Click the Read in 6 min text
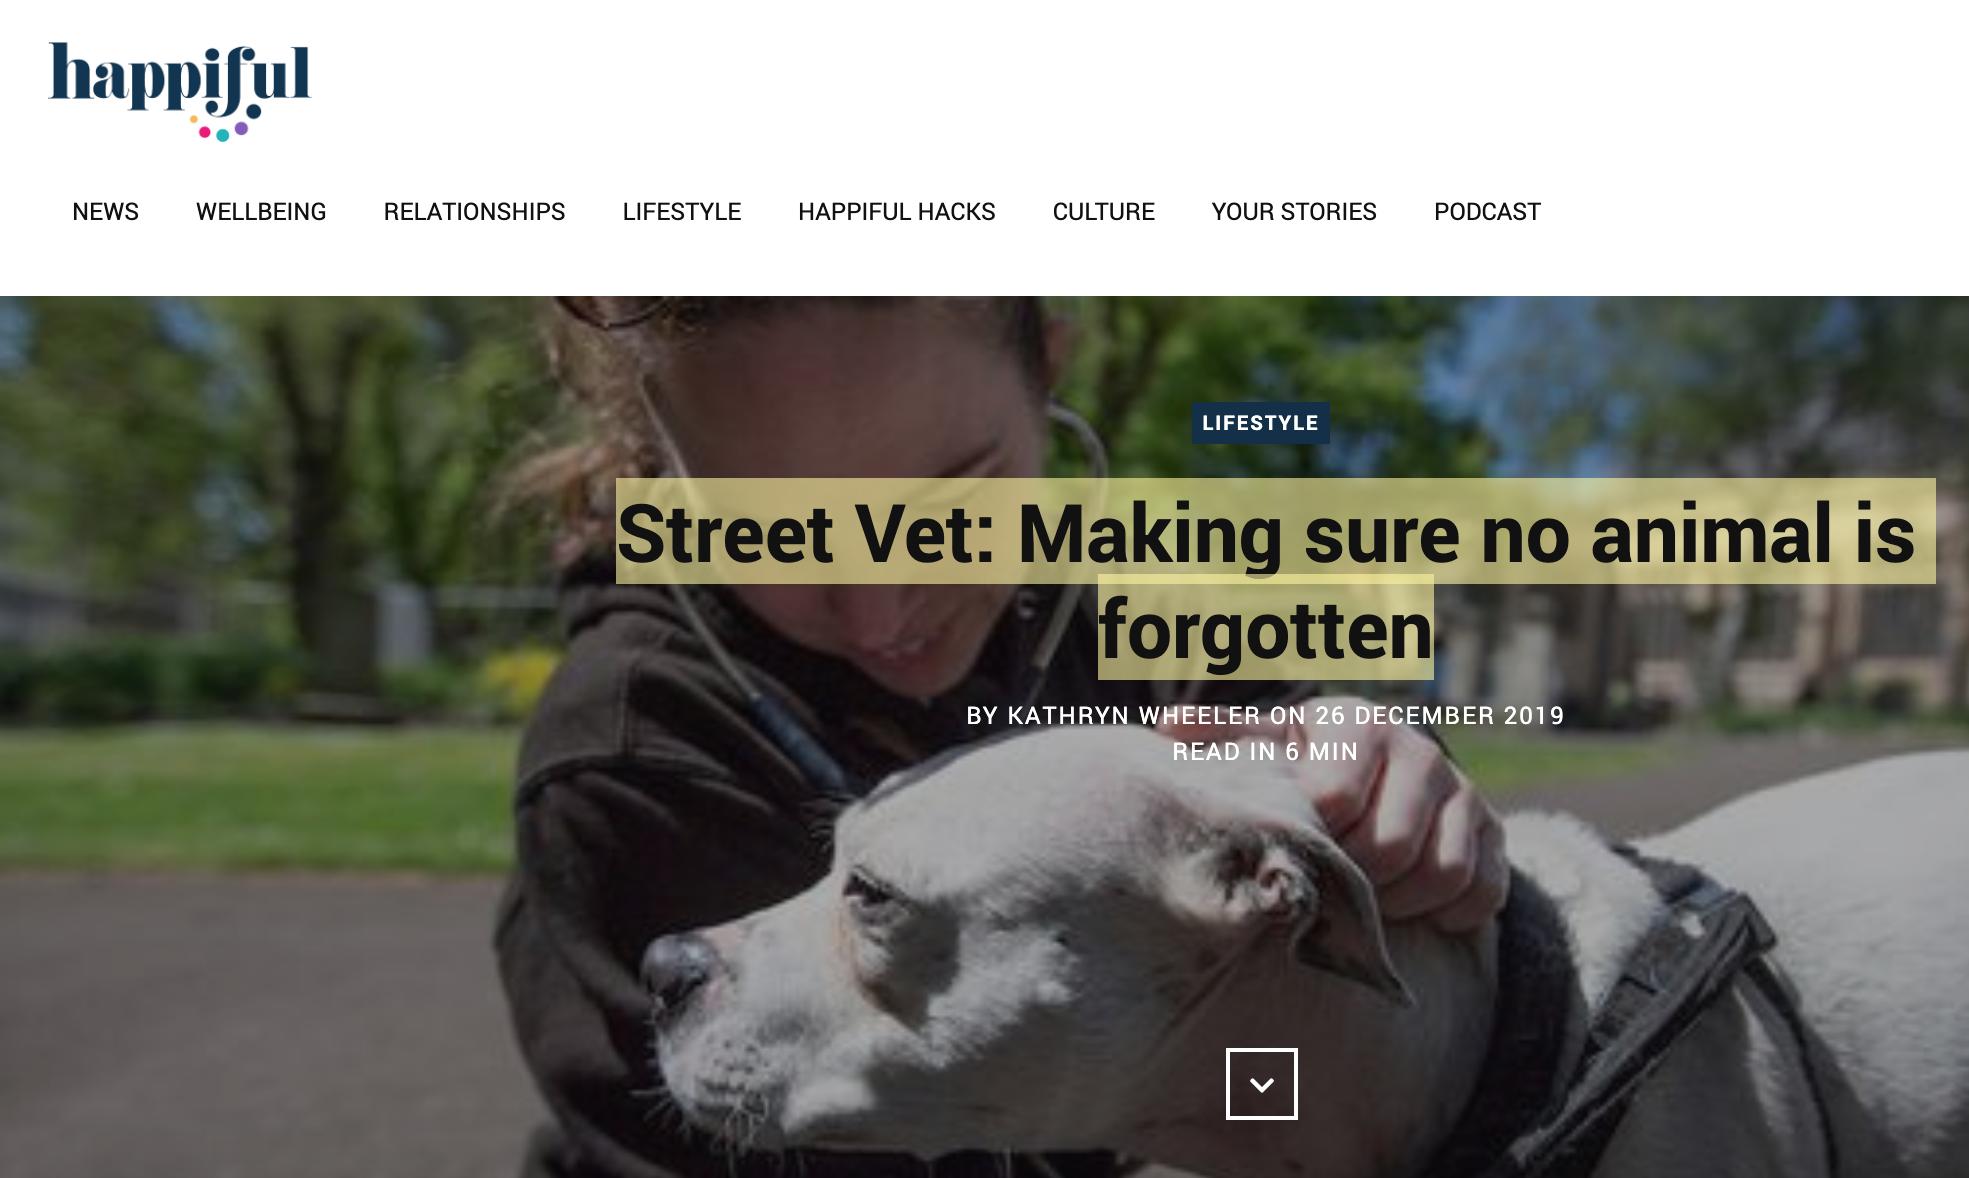The width and height of the screenshot is (1969, 1178). click(x=1265, y=752)
